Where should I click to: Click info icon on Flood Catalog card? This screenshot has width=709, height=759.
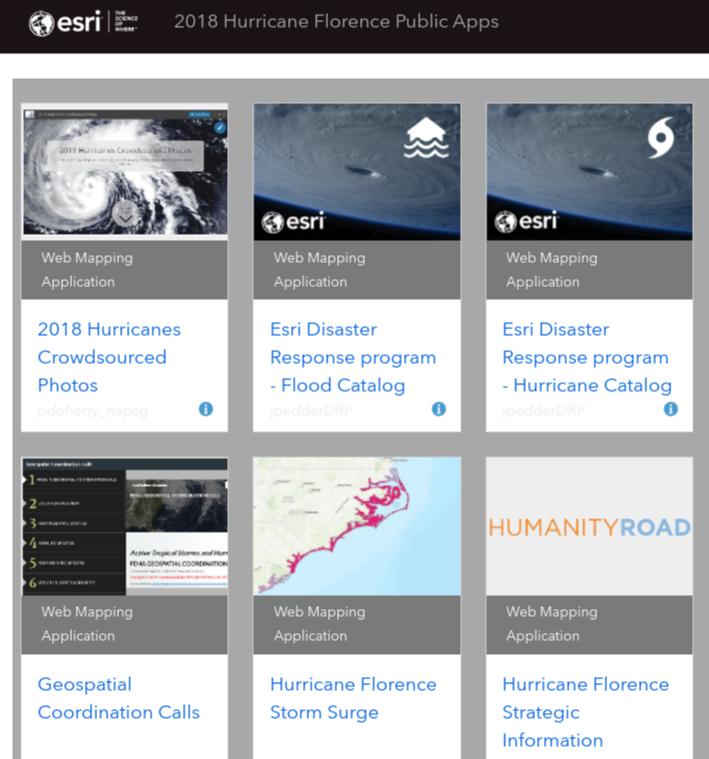coord(438,409)
